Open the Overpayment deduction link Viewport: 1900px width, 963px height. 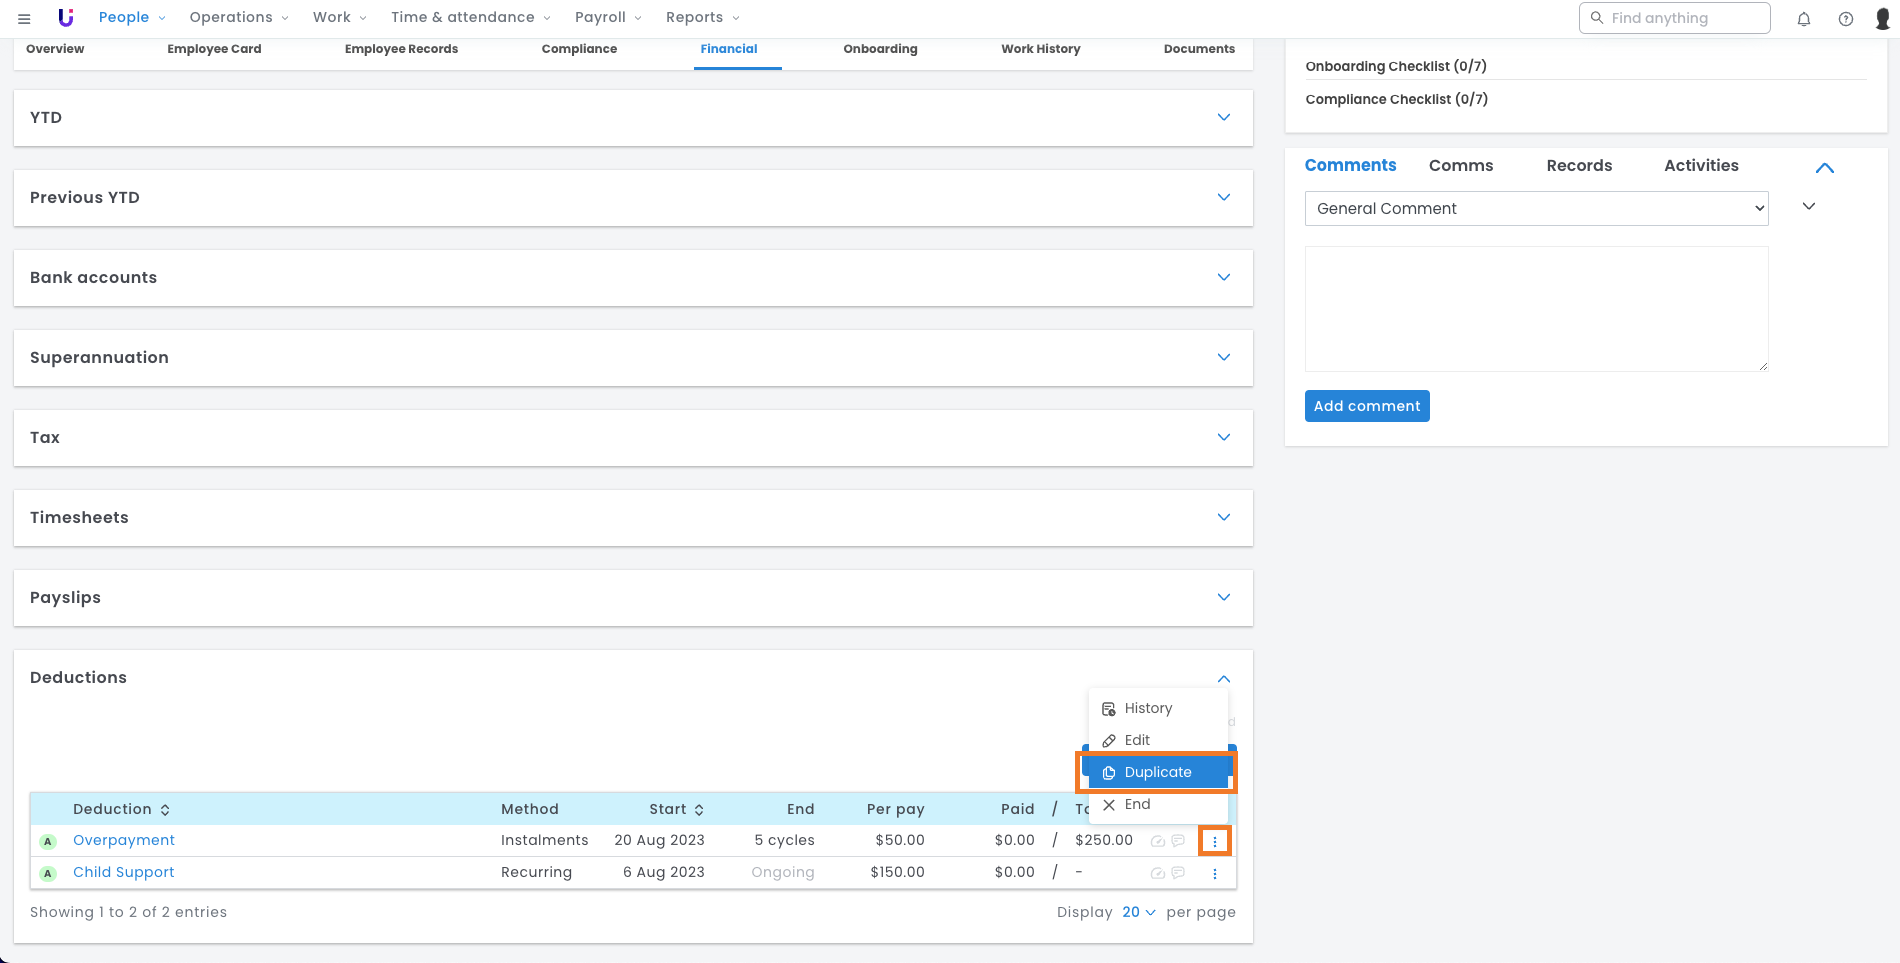124,840
